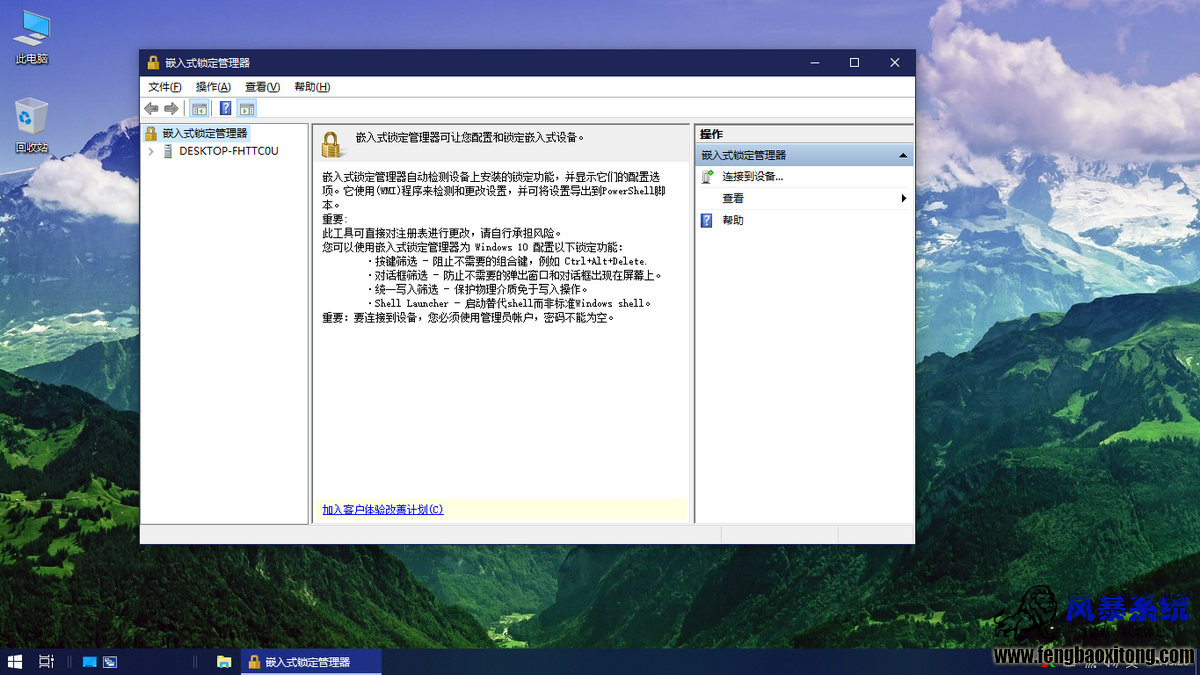The width and height of the screenshot is (1200, 675).
Task: Open the Windows Start button
Action: pos(15,661)
